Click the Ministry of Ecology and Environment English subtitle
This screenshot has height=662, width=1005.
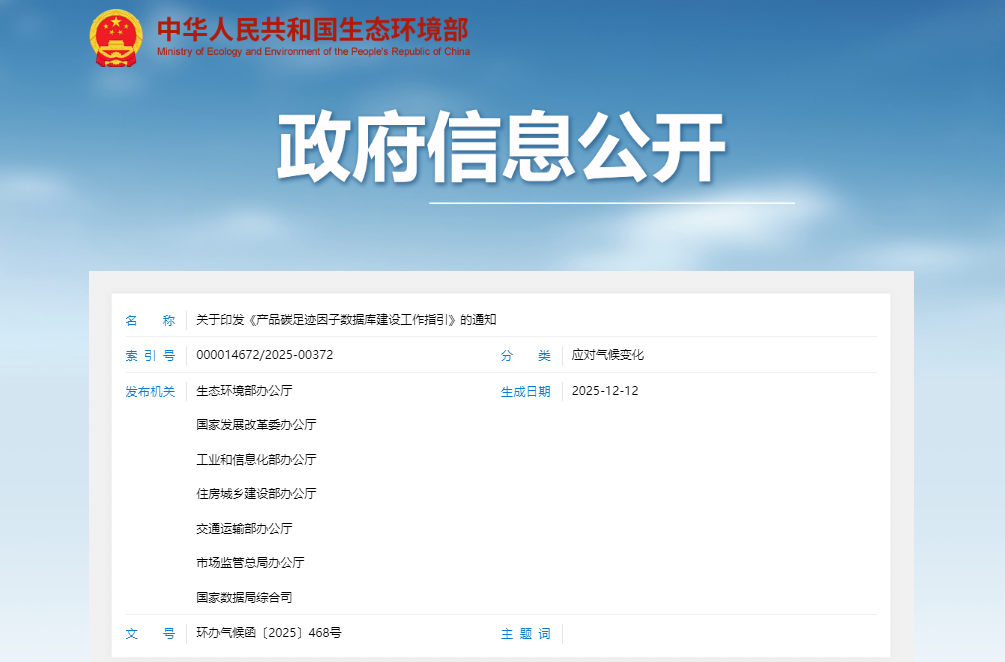coord(313,52)
